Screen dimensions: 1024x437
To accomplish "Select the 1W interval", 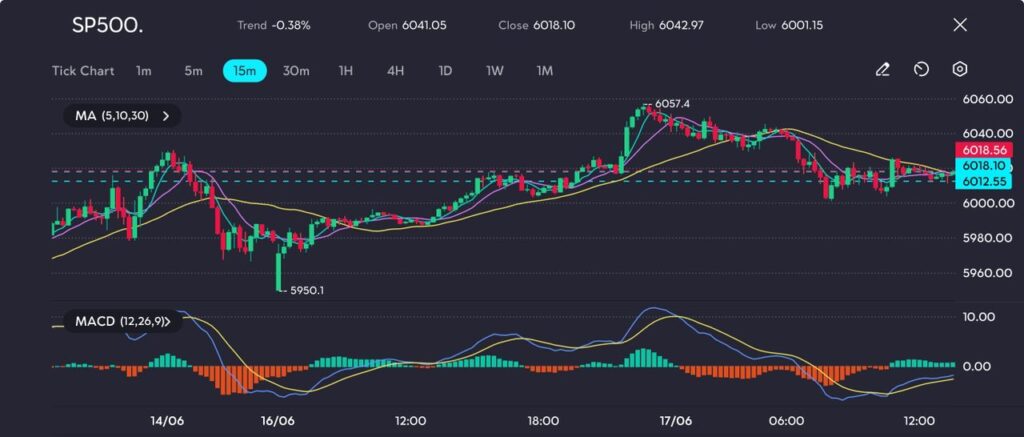I will click(495, 71).
